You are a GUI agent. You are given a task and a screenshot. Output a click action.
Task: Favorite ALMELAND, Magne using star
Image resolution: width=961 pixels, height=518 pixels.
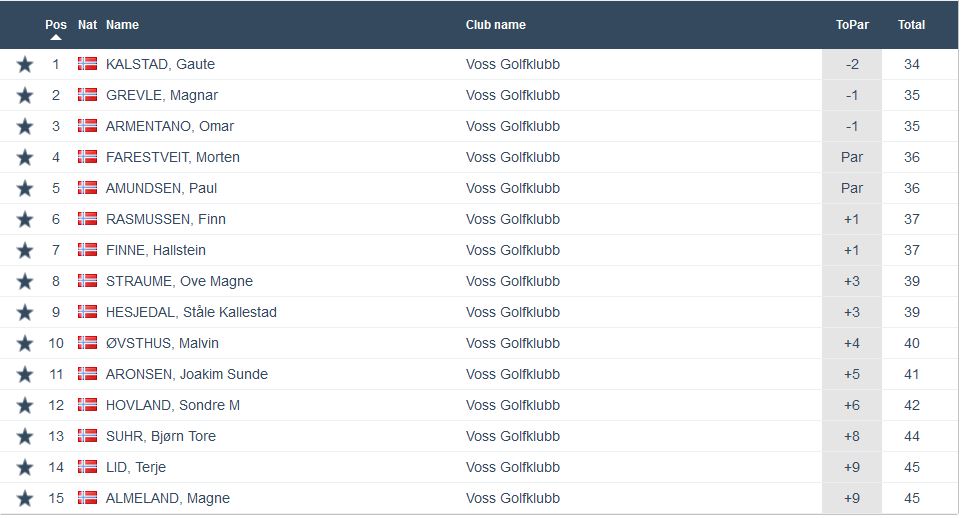[25, 499]
